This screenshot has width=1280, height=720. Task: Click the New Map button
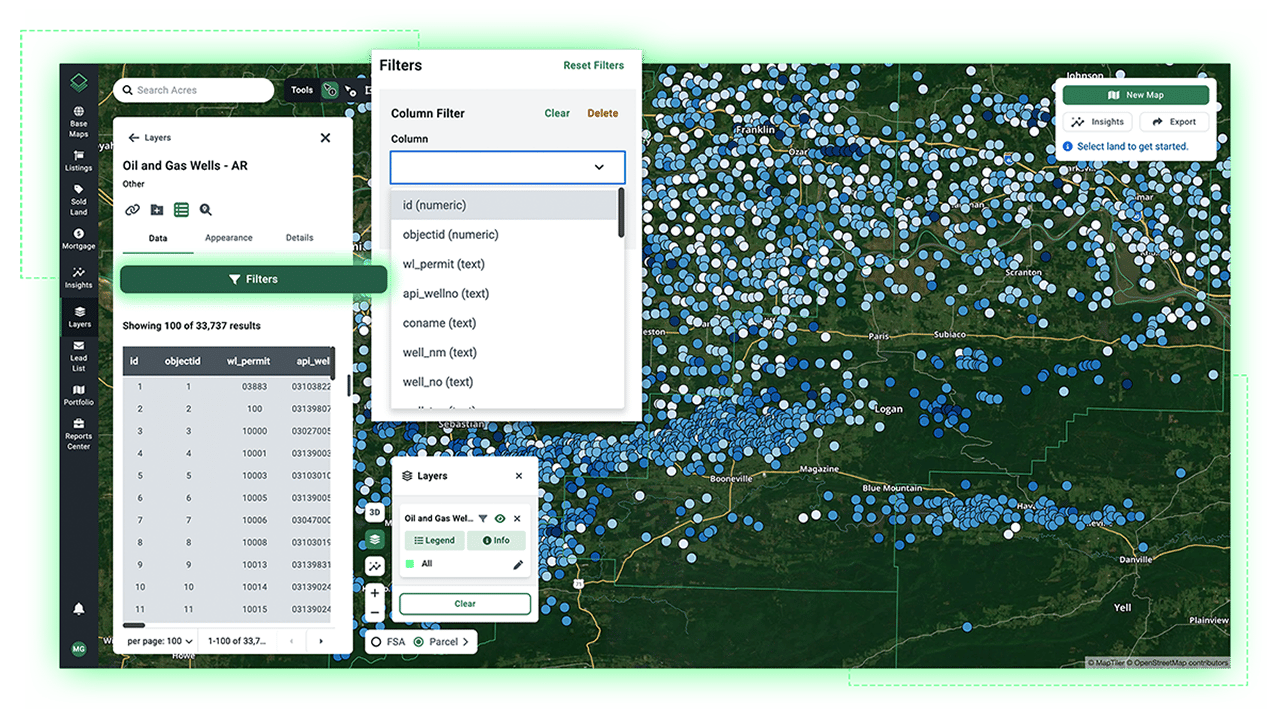[x=1135, y=95]
